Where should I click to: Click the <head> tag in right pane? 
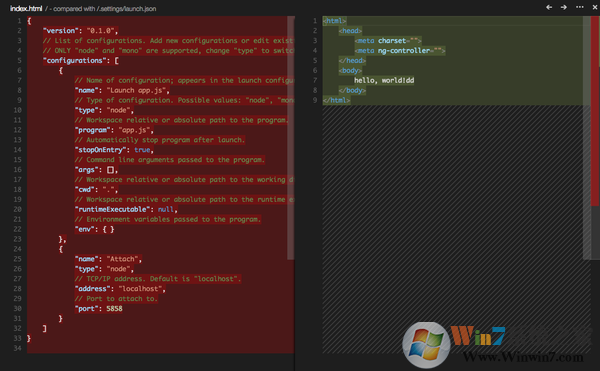pos(350,31)
